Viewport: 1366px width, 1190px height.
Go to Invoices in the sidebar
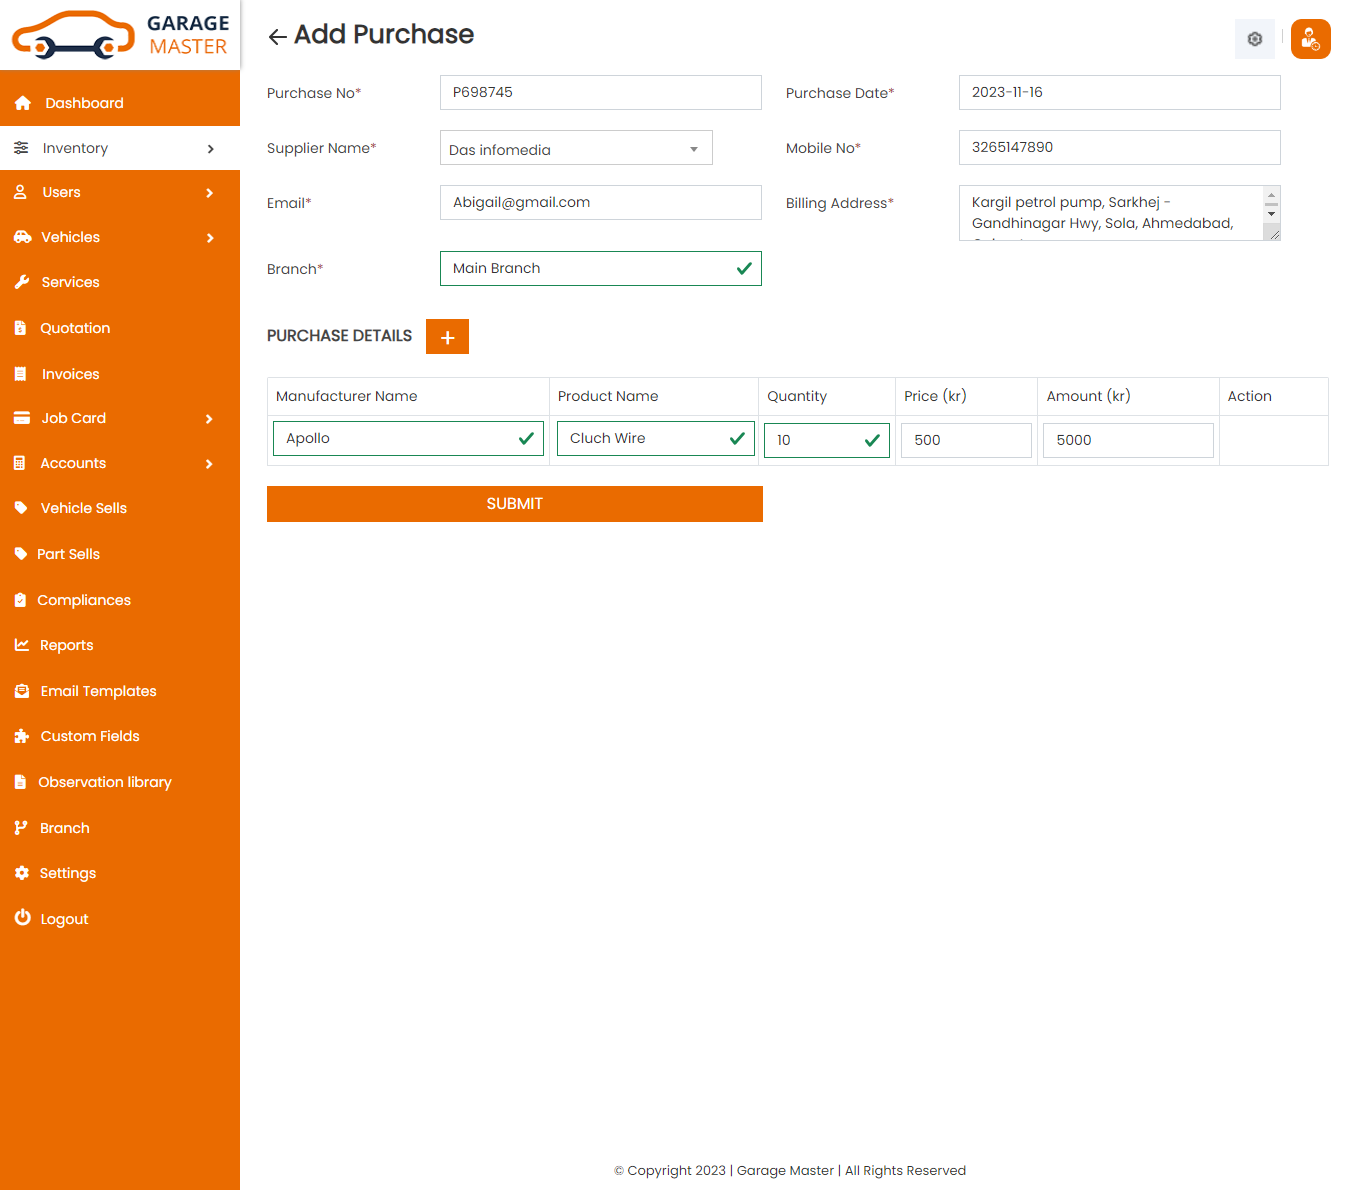70,374
